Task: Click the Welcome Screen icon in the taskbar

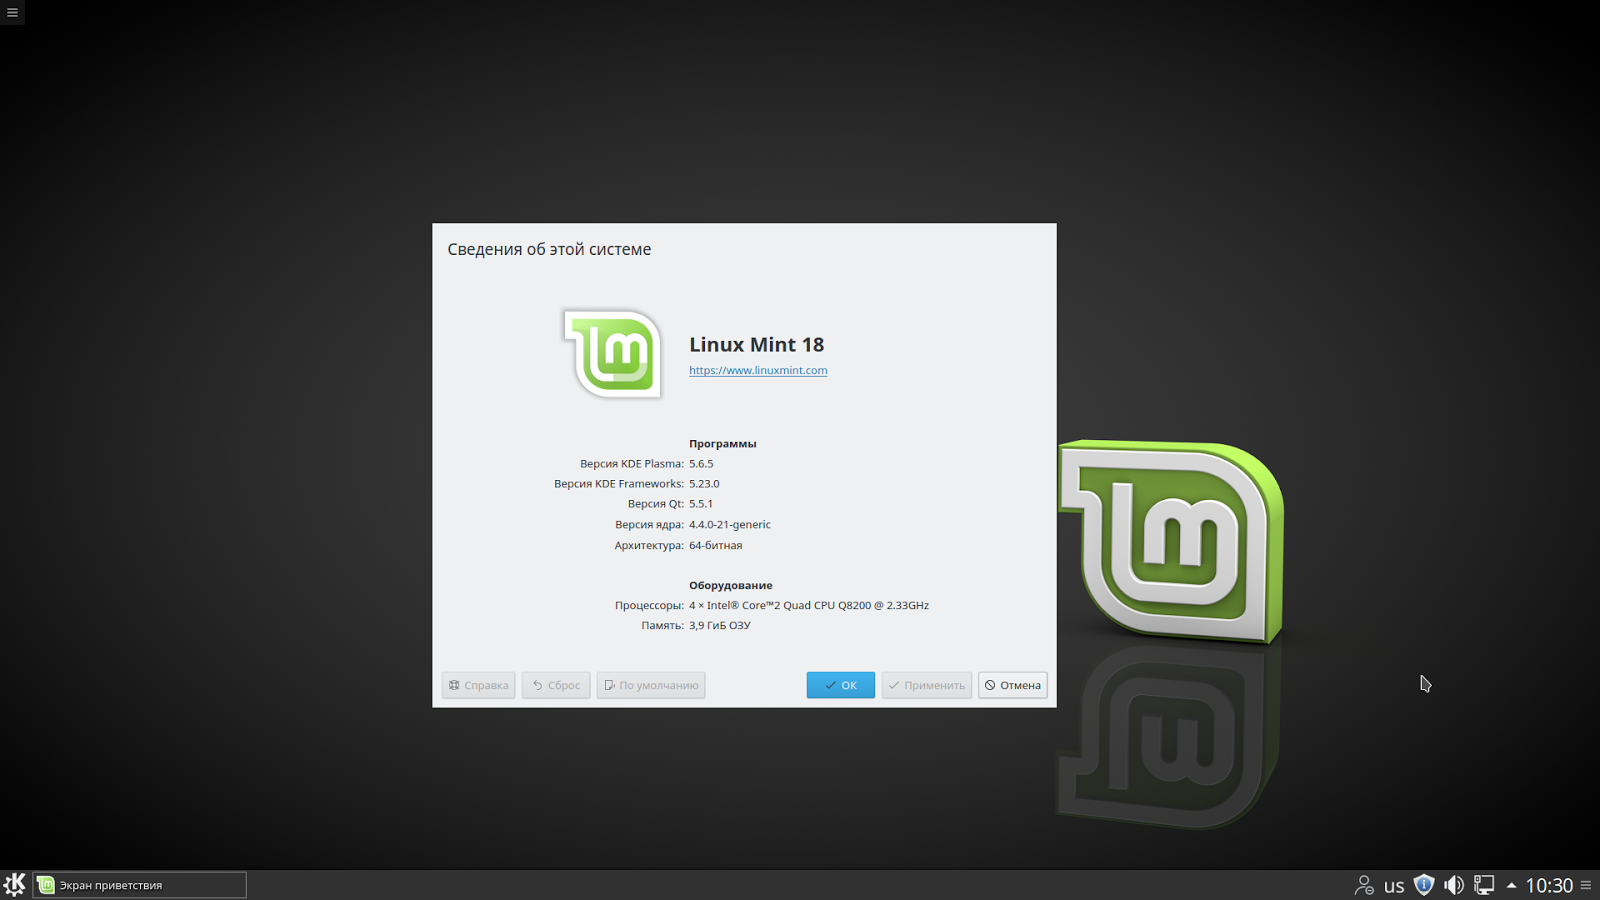Action: point(45,884)
